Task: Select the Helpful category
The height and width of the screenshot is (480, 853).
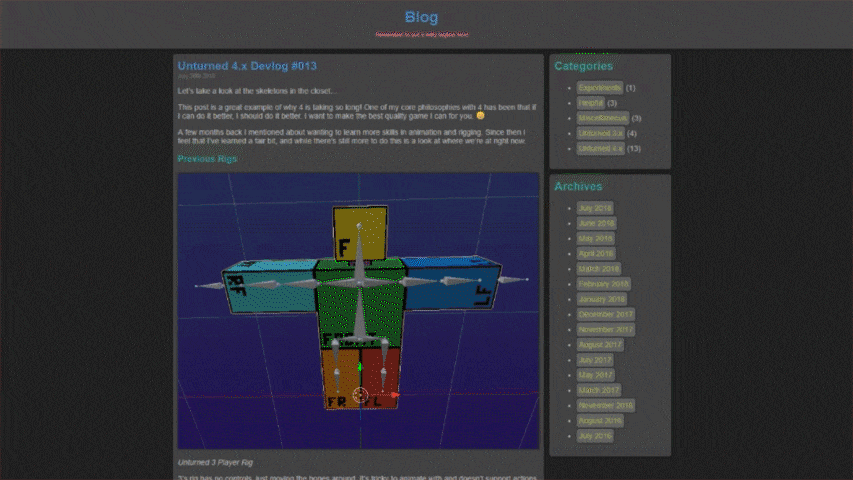Action: pyautogui.click(x=591, y=103)
